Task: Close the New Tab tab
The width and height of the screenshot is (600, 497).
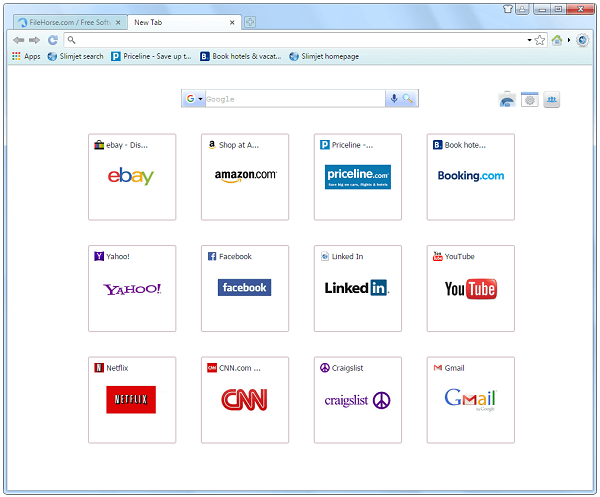Action: [x=232, y=23]
